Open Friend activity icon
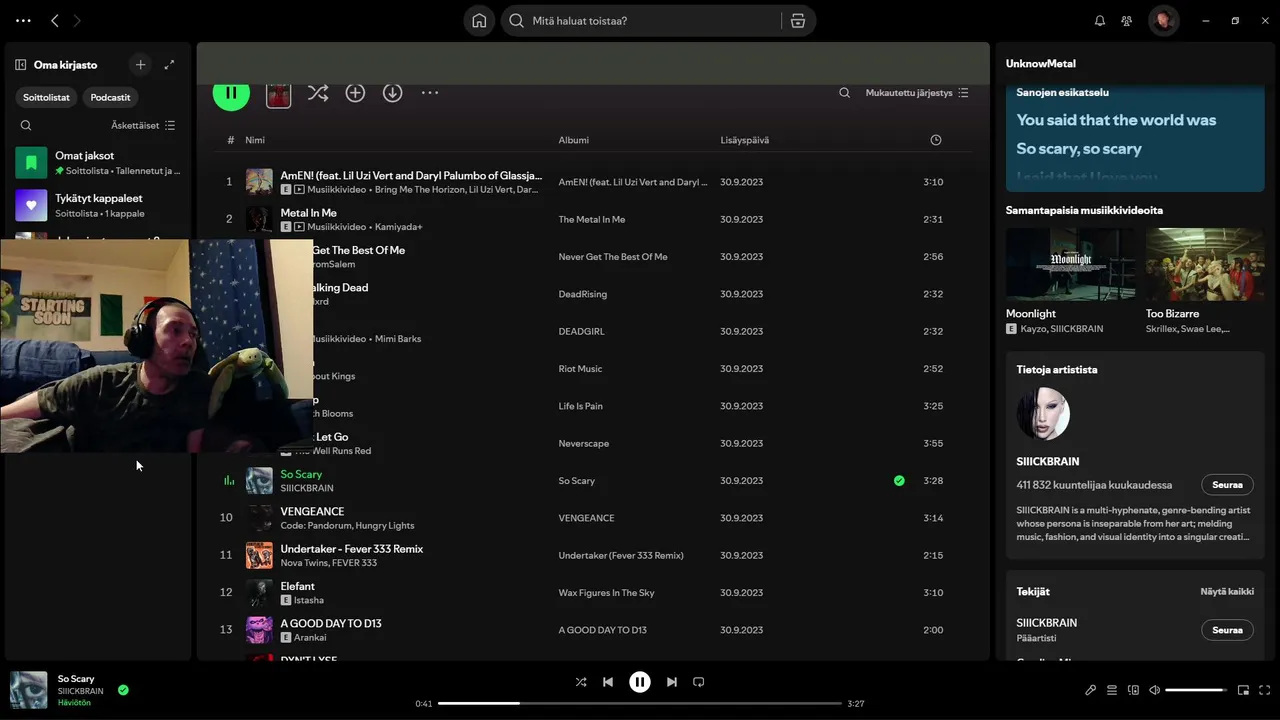 click(x=1127, y=20)
